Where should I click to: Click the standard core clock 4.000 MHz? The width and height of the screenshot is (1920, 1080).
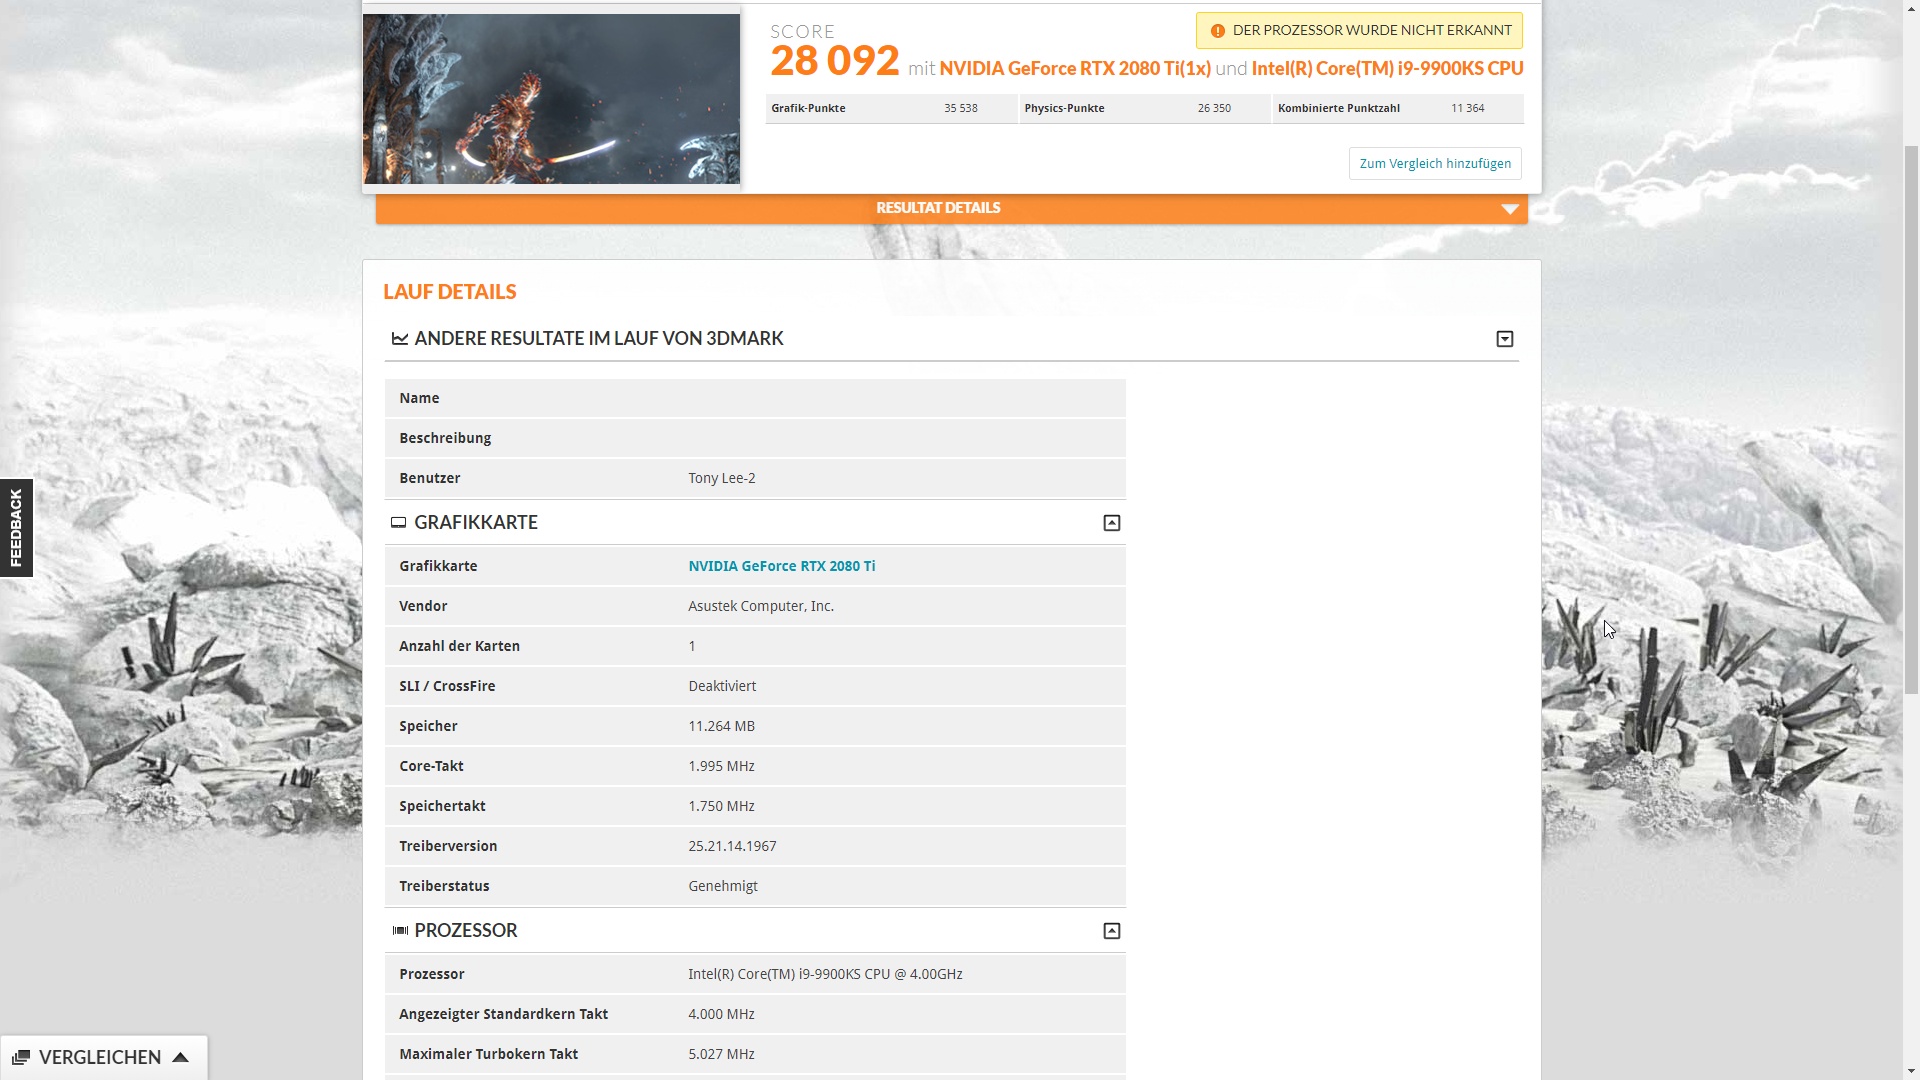pyautogui.click(x=721, y=1014)
